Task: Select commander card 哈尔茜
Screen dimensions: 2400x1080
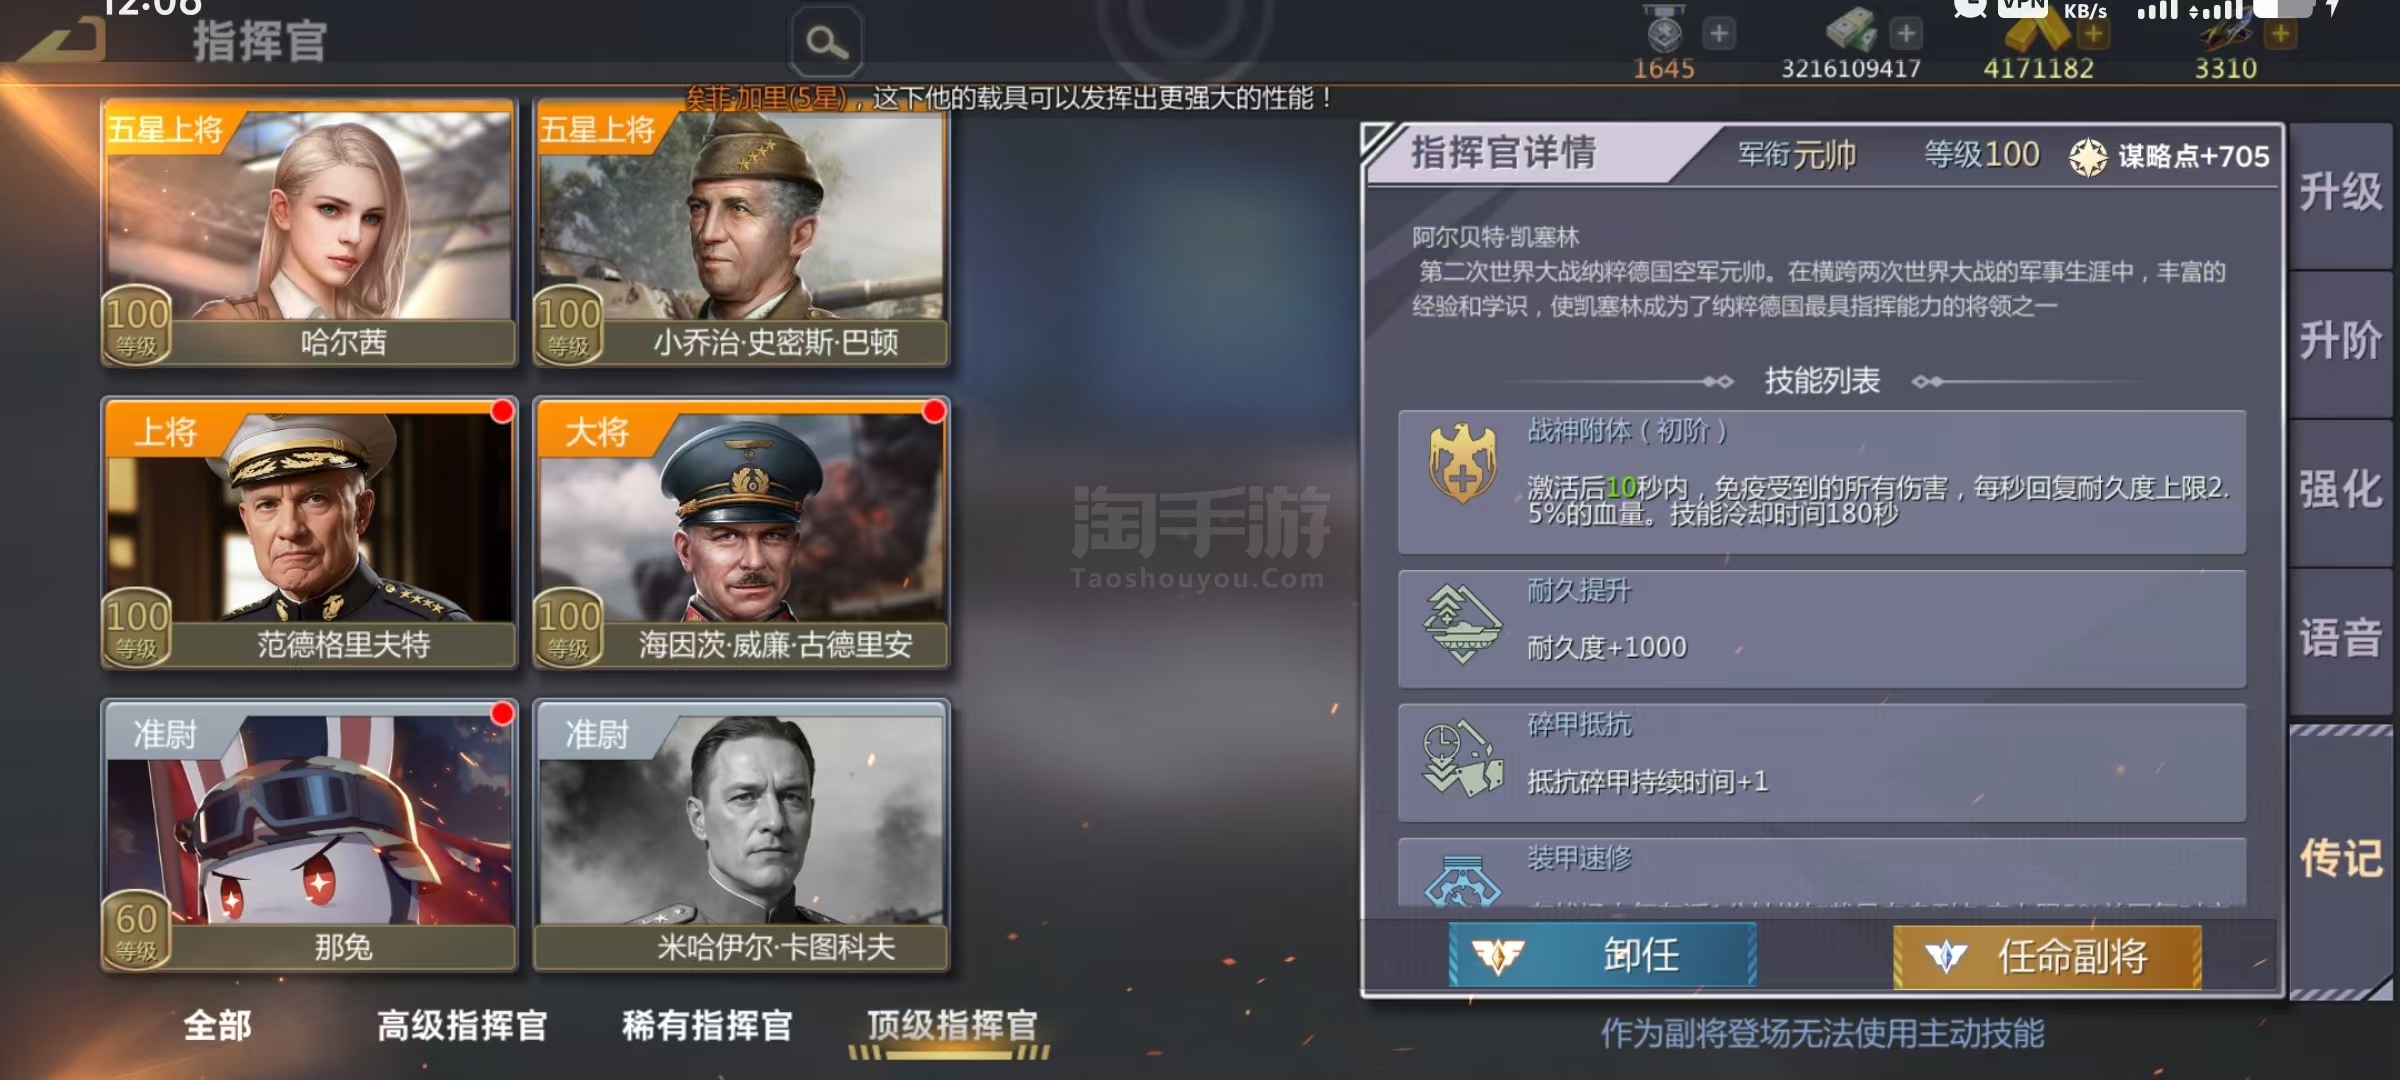Action: click(x=309, y=233)
